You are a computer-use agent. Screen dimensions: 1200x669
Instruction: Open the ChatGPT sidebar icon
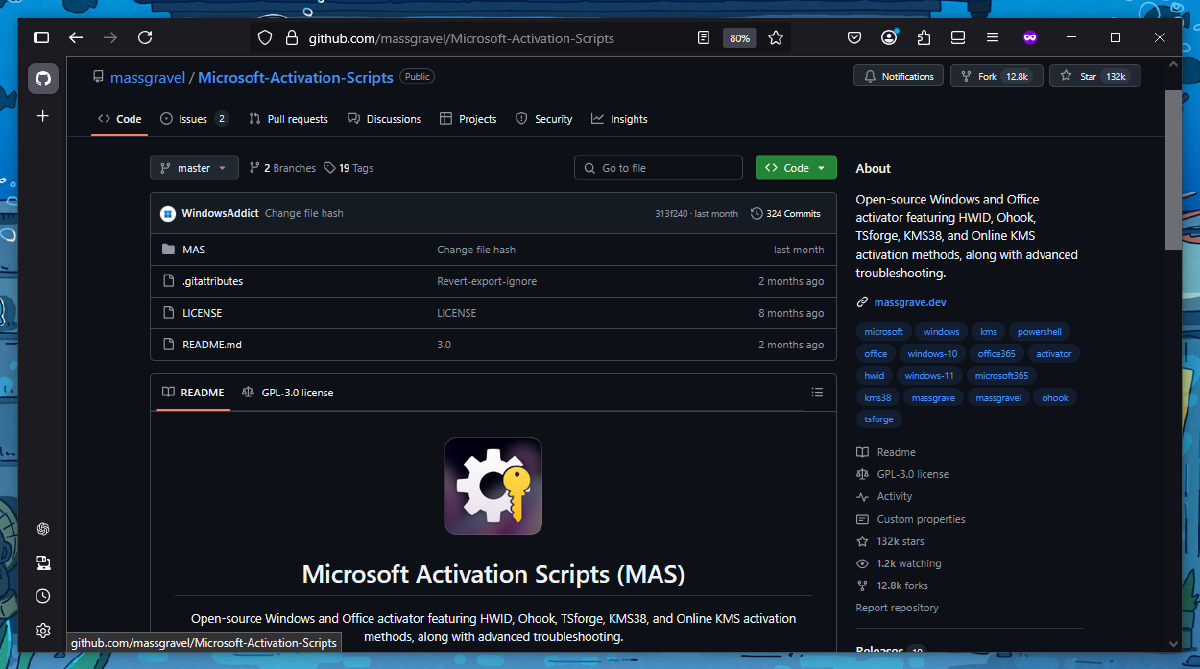pyautogui.click(x=43, y=529)
